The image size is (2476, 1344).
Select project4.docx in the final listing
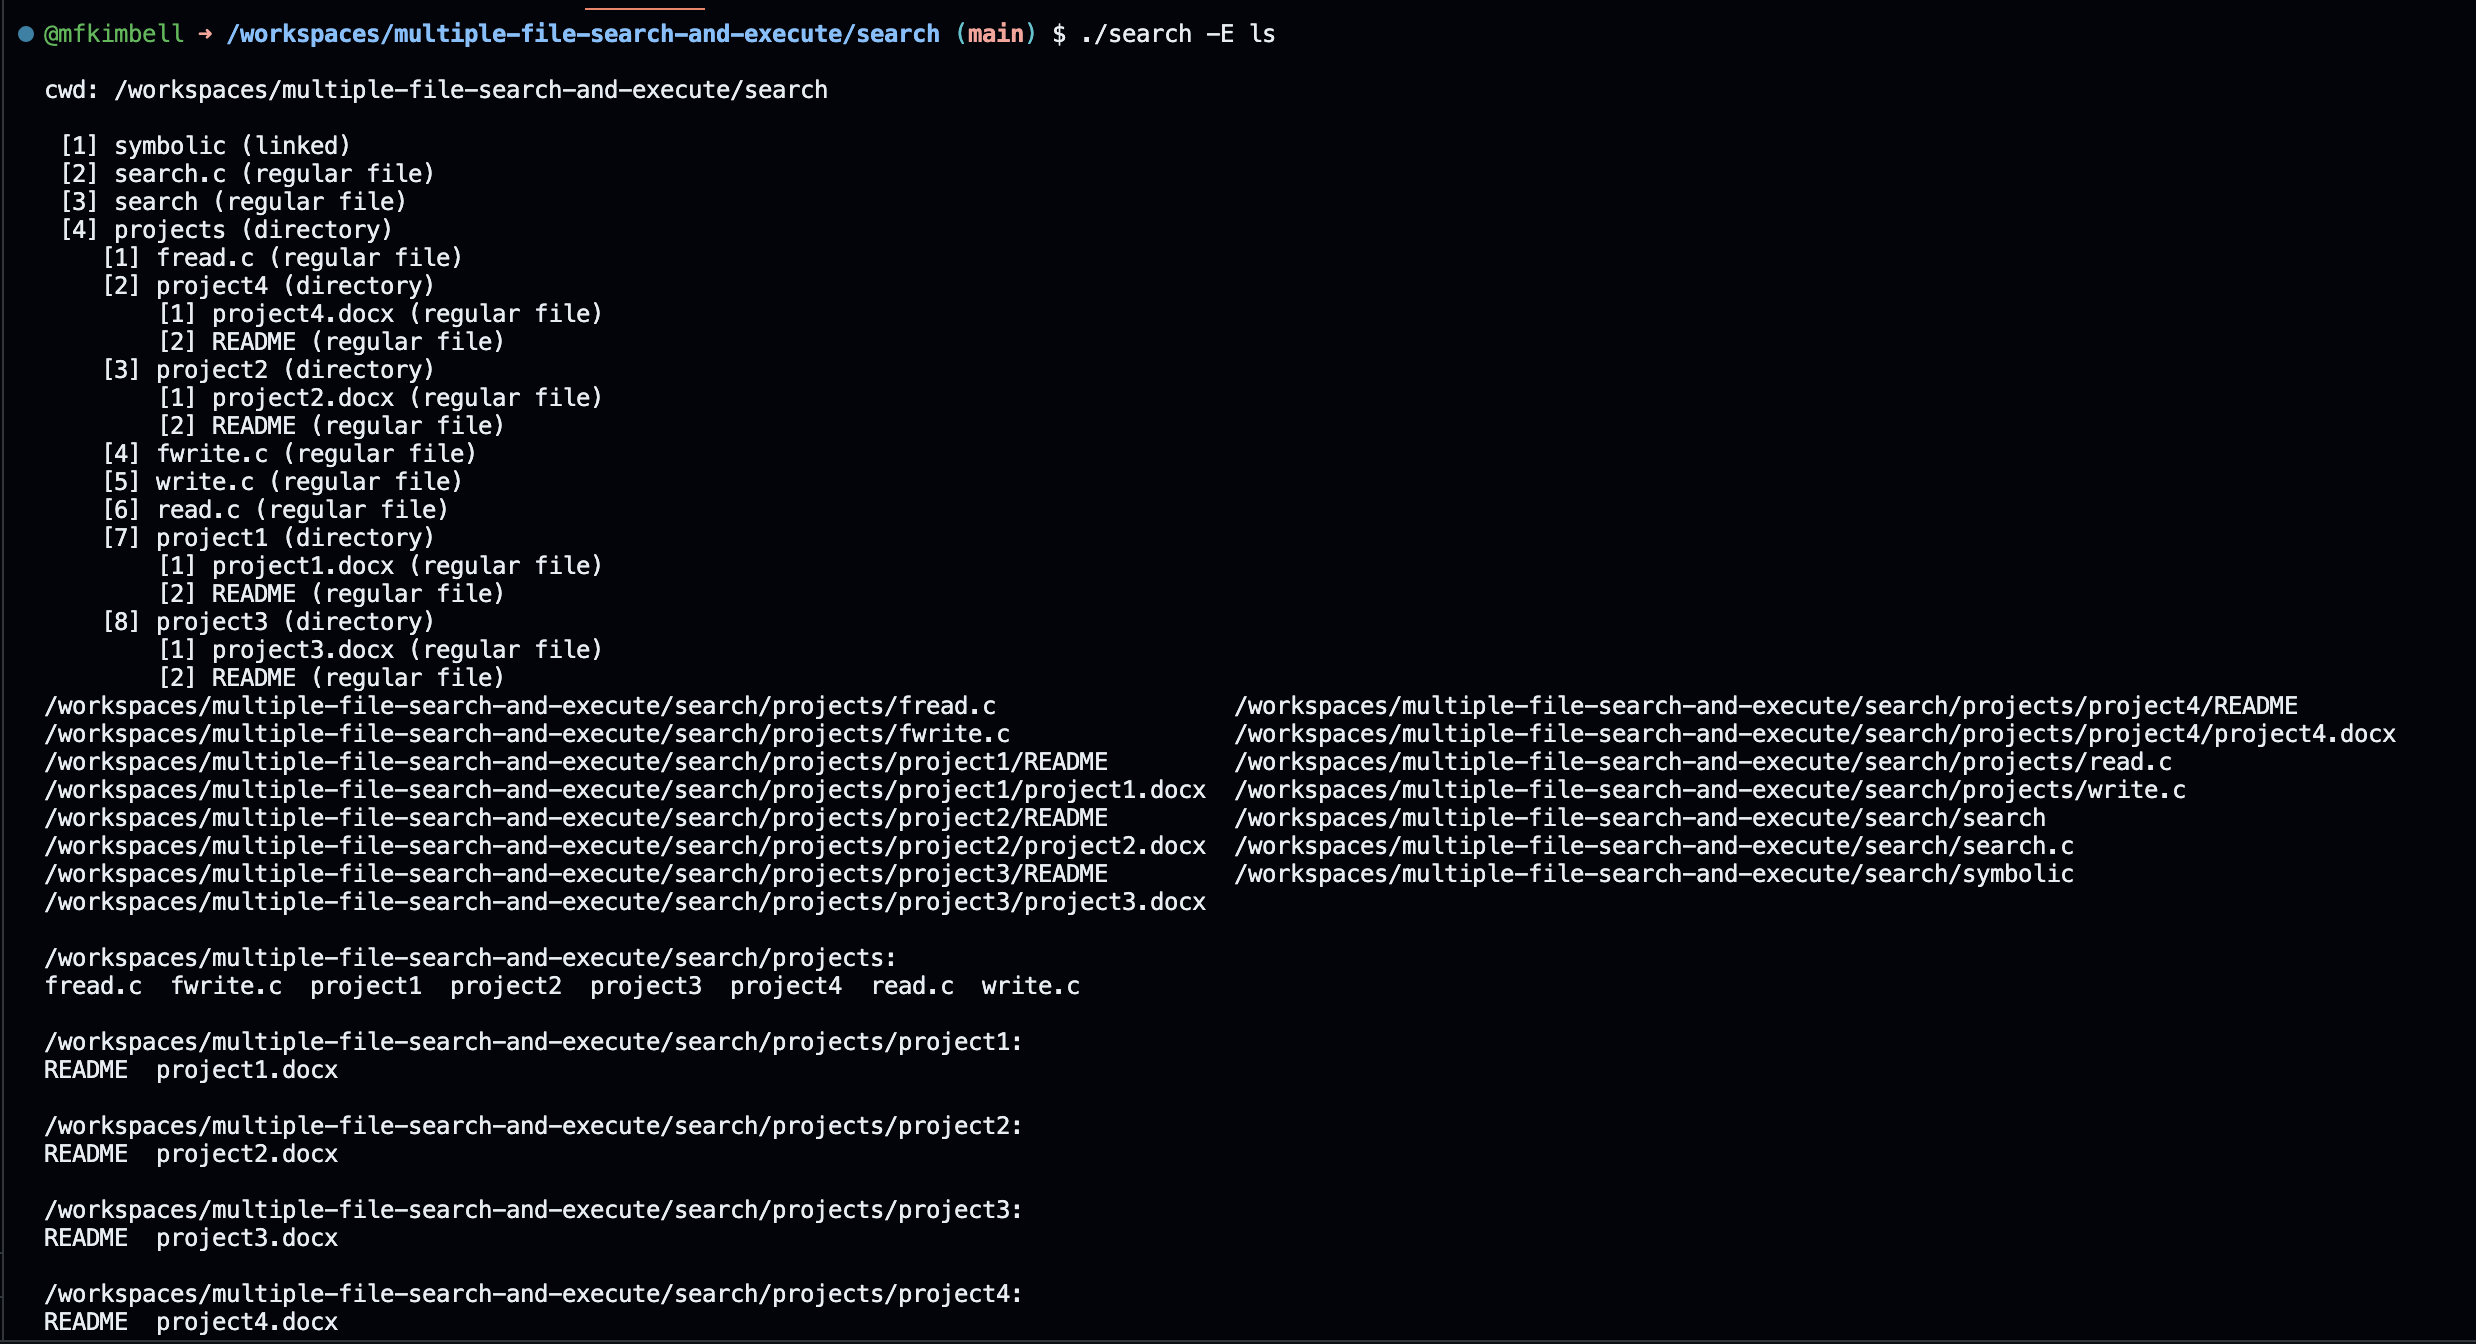click(x=246, y=1321)
